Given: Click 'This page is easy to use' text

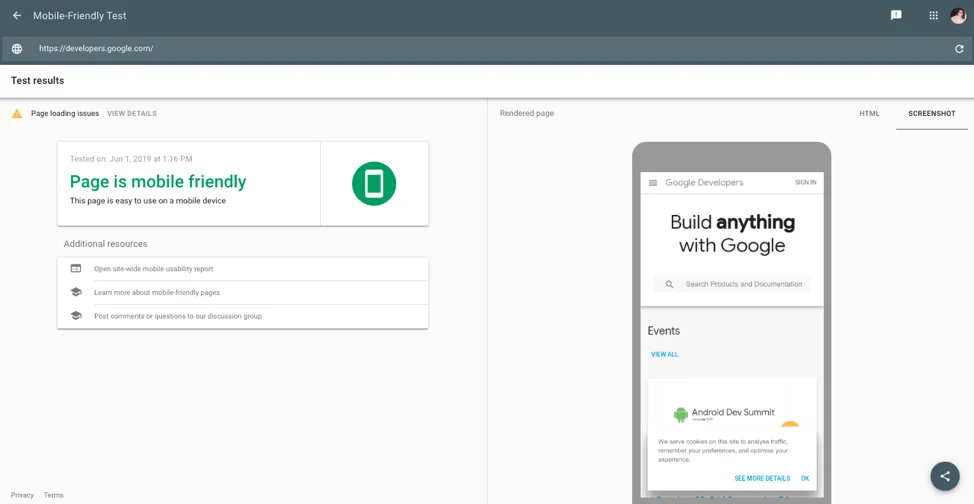Looking at the screenshot, I should click(148, 201).
